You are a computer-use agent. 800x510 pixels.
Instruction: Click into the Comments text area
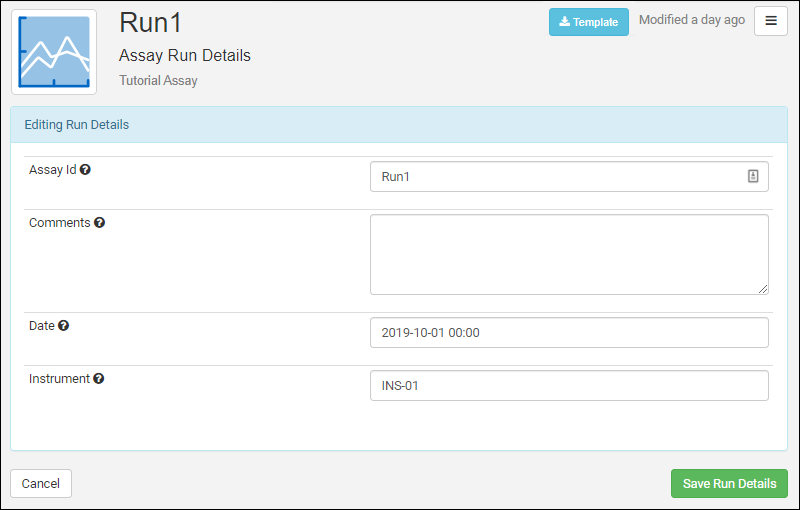[568, 254]
